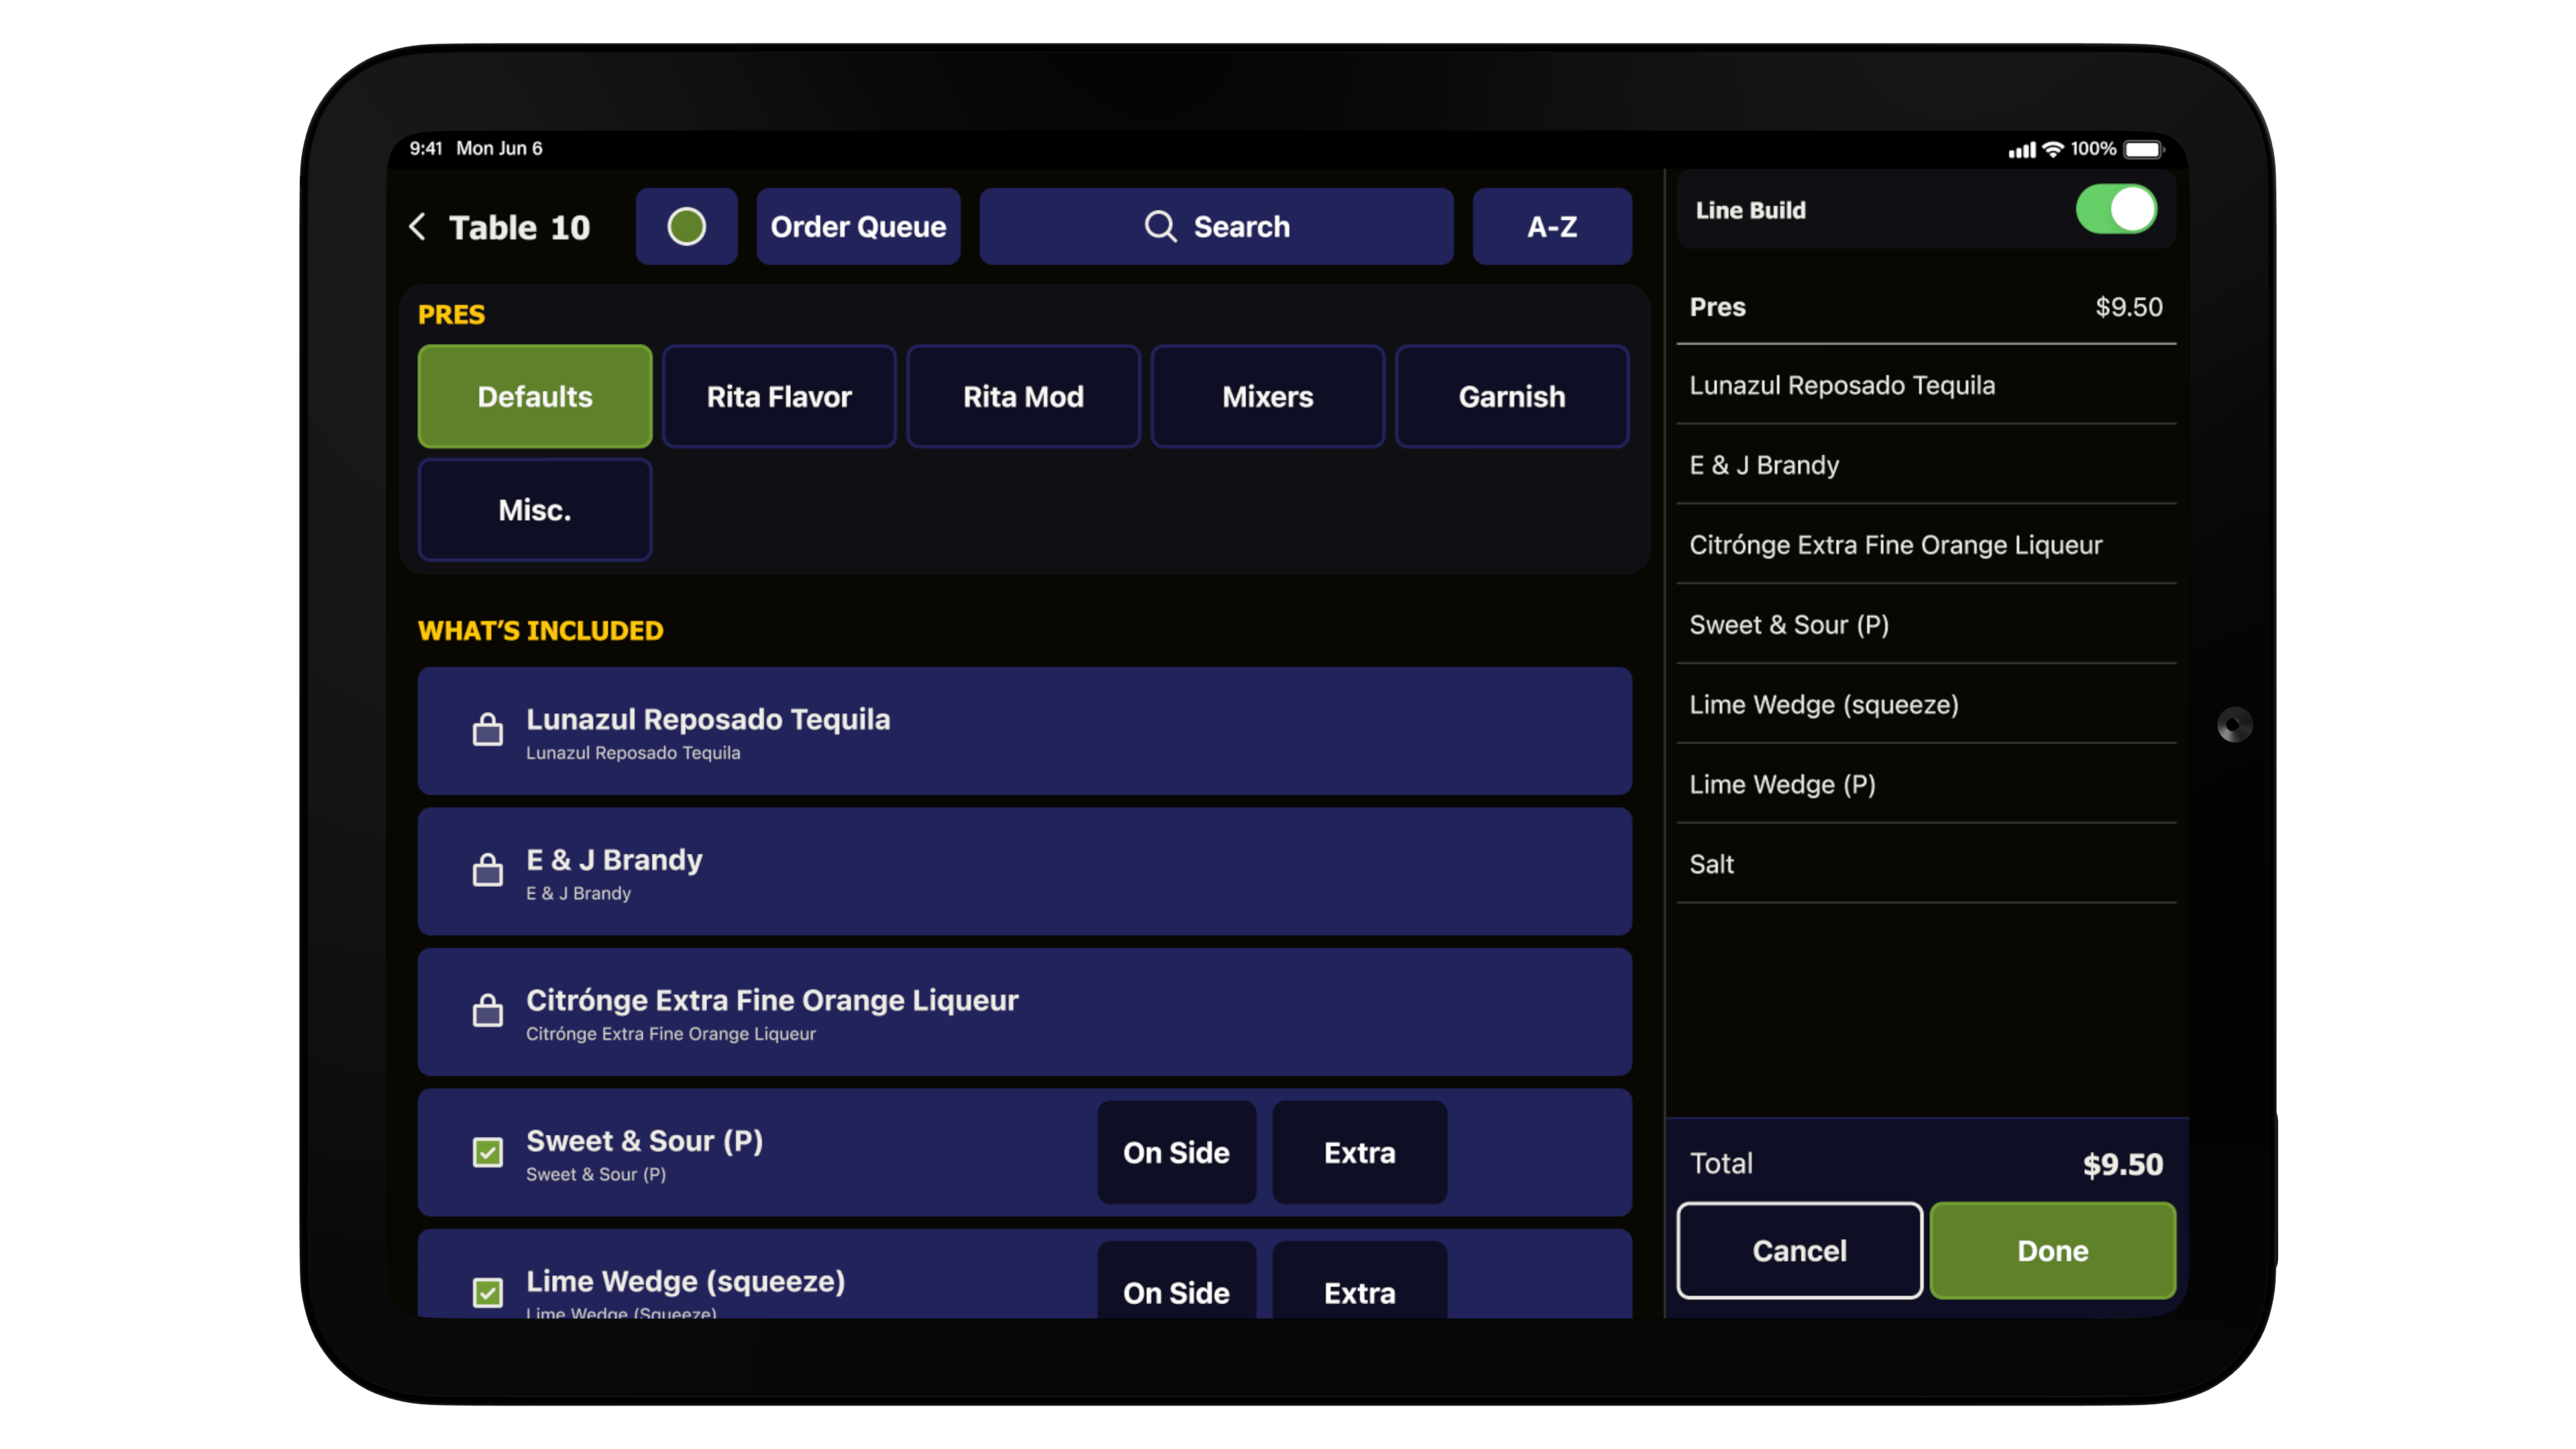This screenshot has width=2576, height=1449.
Task: Open the Order Queue
Action: click(858, 226)
